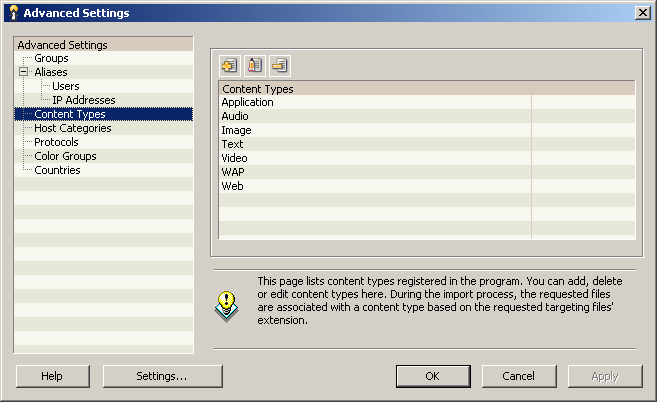The width and height of the screenshot is (657, 402).
Task: Click the lightbulb hint icon beside description
Action: tap(228, 303)
